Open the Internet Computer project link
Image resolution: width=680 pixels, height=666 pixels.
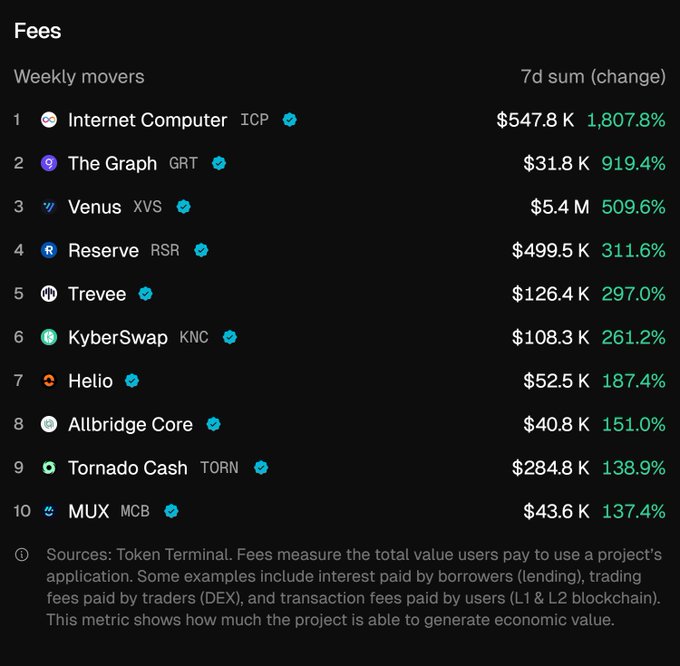coord(147,120)
